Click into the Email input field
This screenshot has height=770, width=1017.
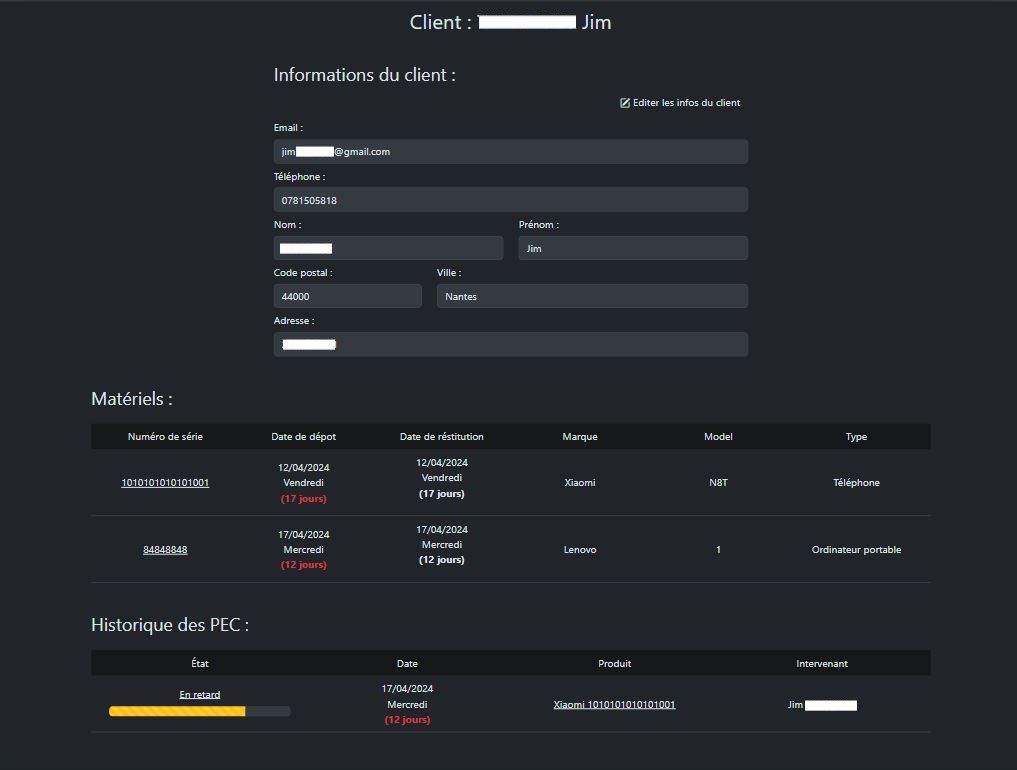[510, 152]
